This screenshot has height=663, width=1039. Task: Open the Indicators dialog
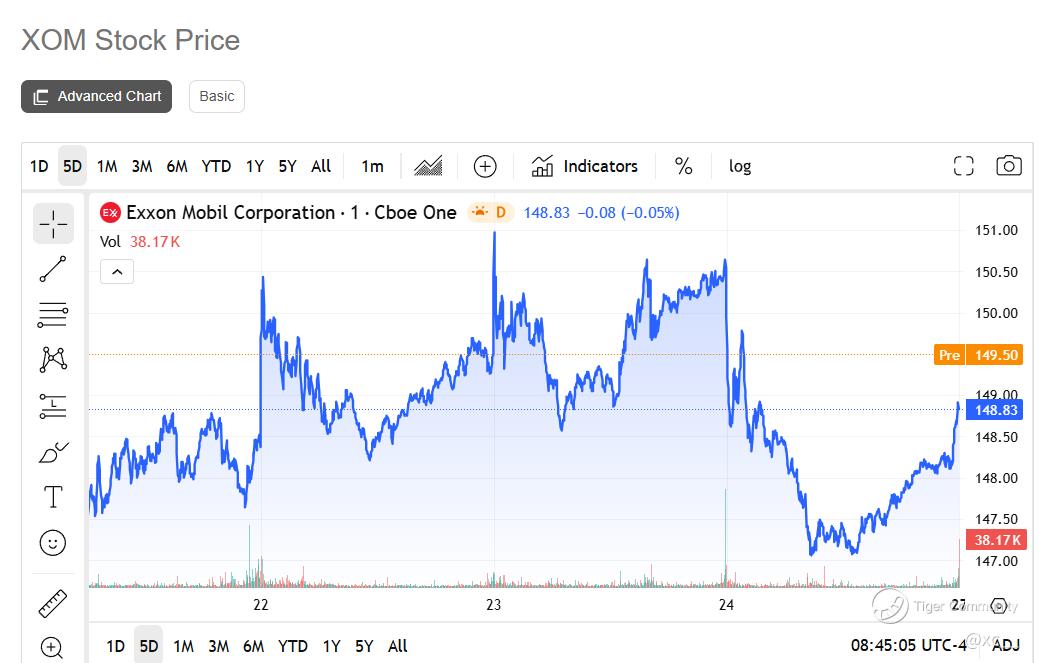(585, 166)
